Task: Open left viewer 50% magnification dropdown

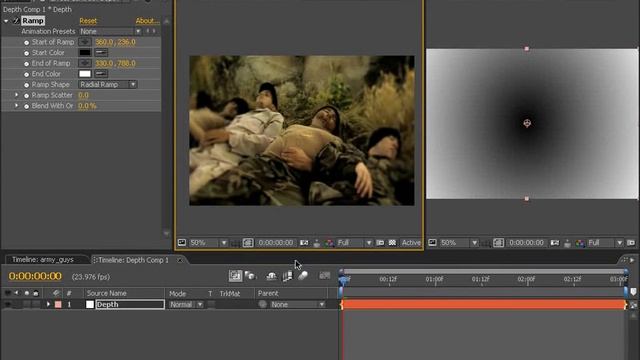Action: (208, 243)
